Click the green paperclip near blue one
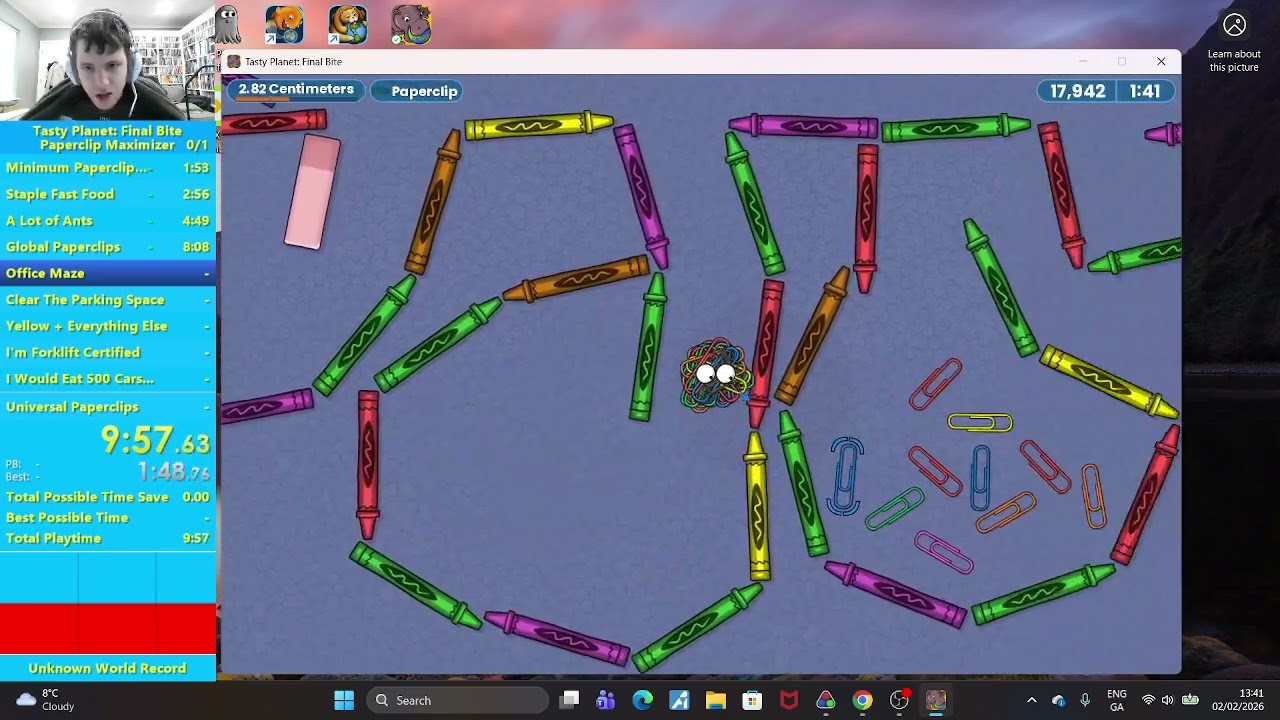This screenshot has width=1280, height=720. point(895,509)
